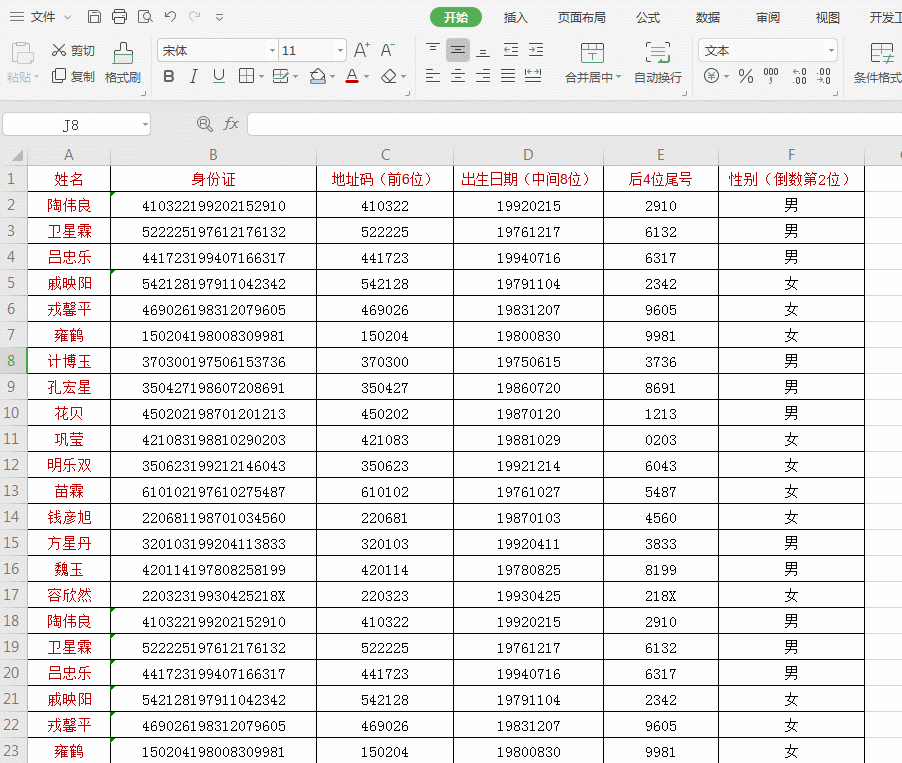
Task: Expand the number format 文本 dropdown
Action: point(831,51)
